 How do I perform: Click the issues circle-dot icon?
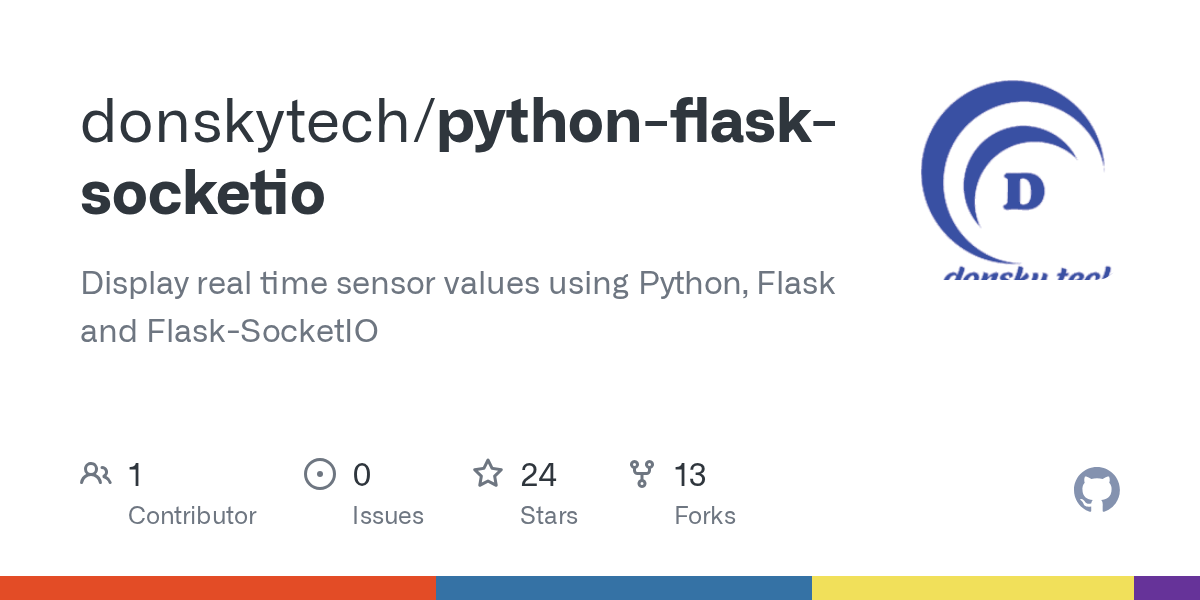point(319,474)
